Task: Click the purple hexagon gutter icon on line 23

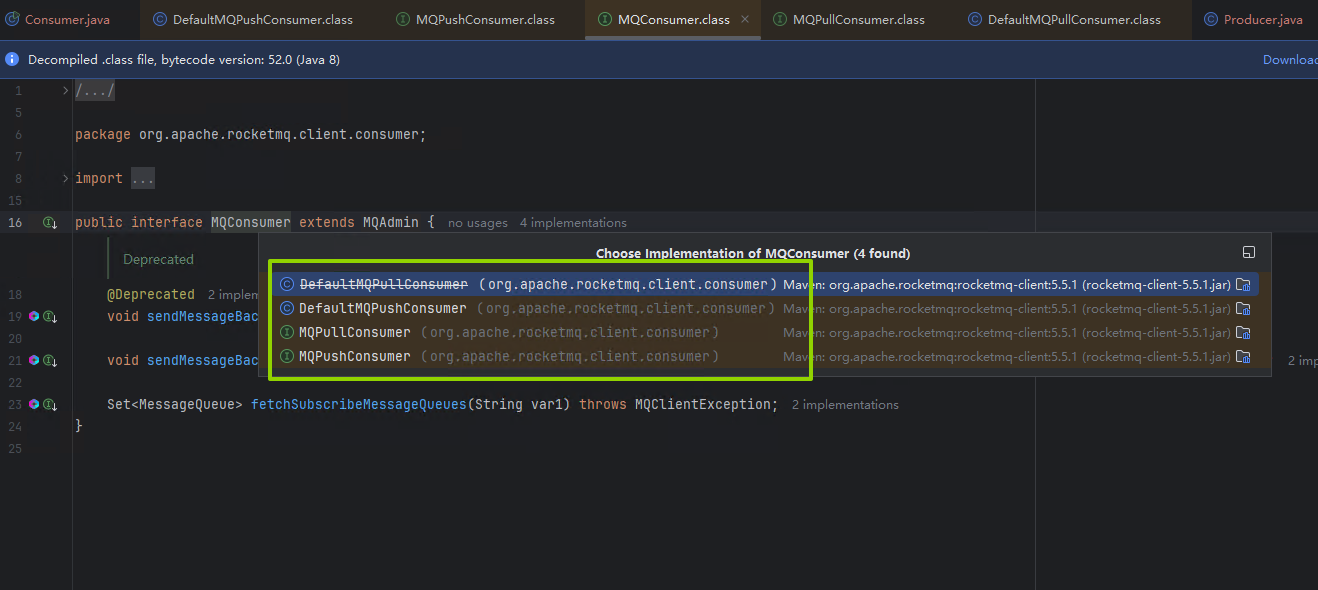Action: pyautogui.click(x=34, y=404)
